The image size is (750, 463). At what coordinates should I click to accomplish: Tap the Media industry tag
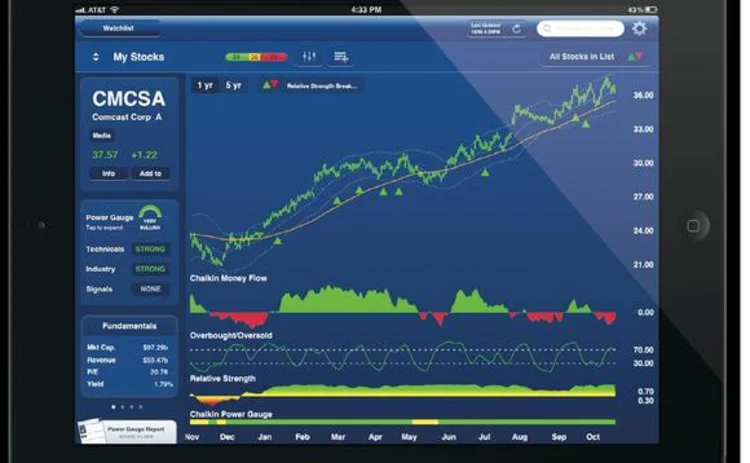pos(101,135)
